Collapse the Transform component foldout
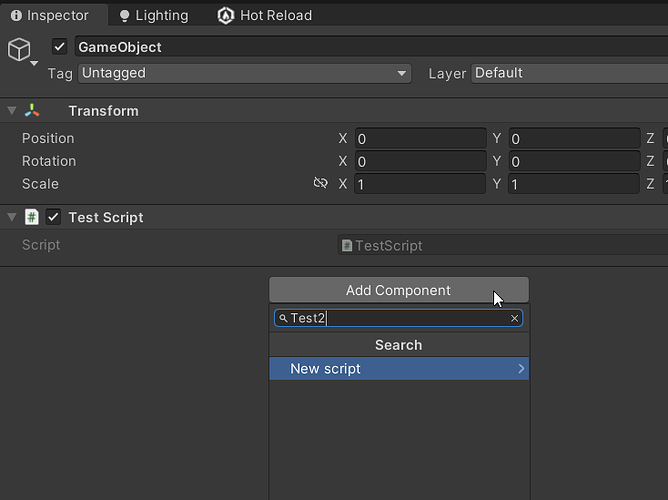668x500 pixels. 12,111
